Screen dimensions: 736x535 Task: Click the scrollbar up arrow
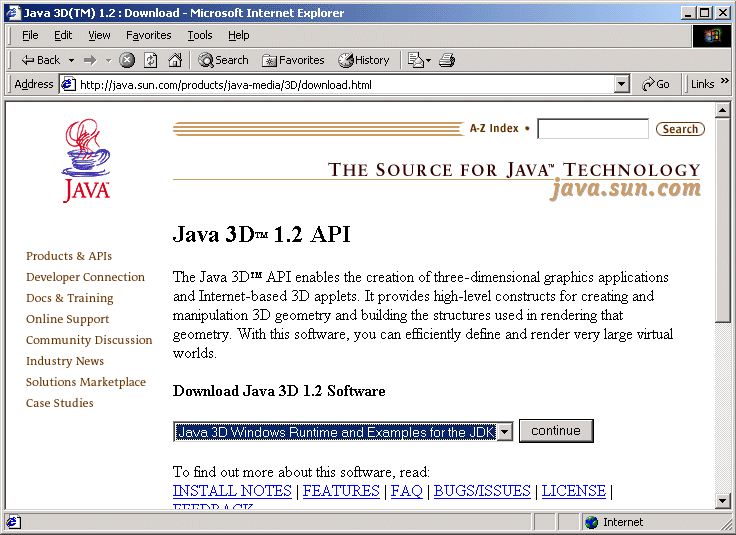coord(722,110)
